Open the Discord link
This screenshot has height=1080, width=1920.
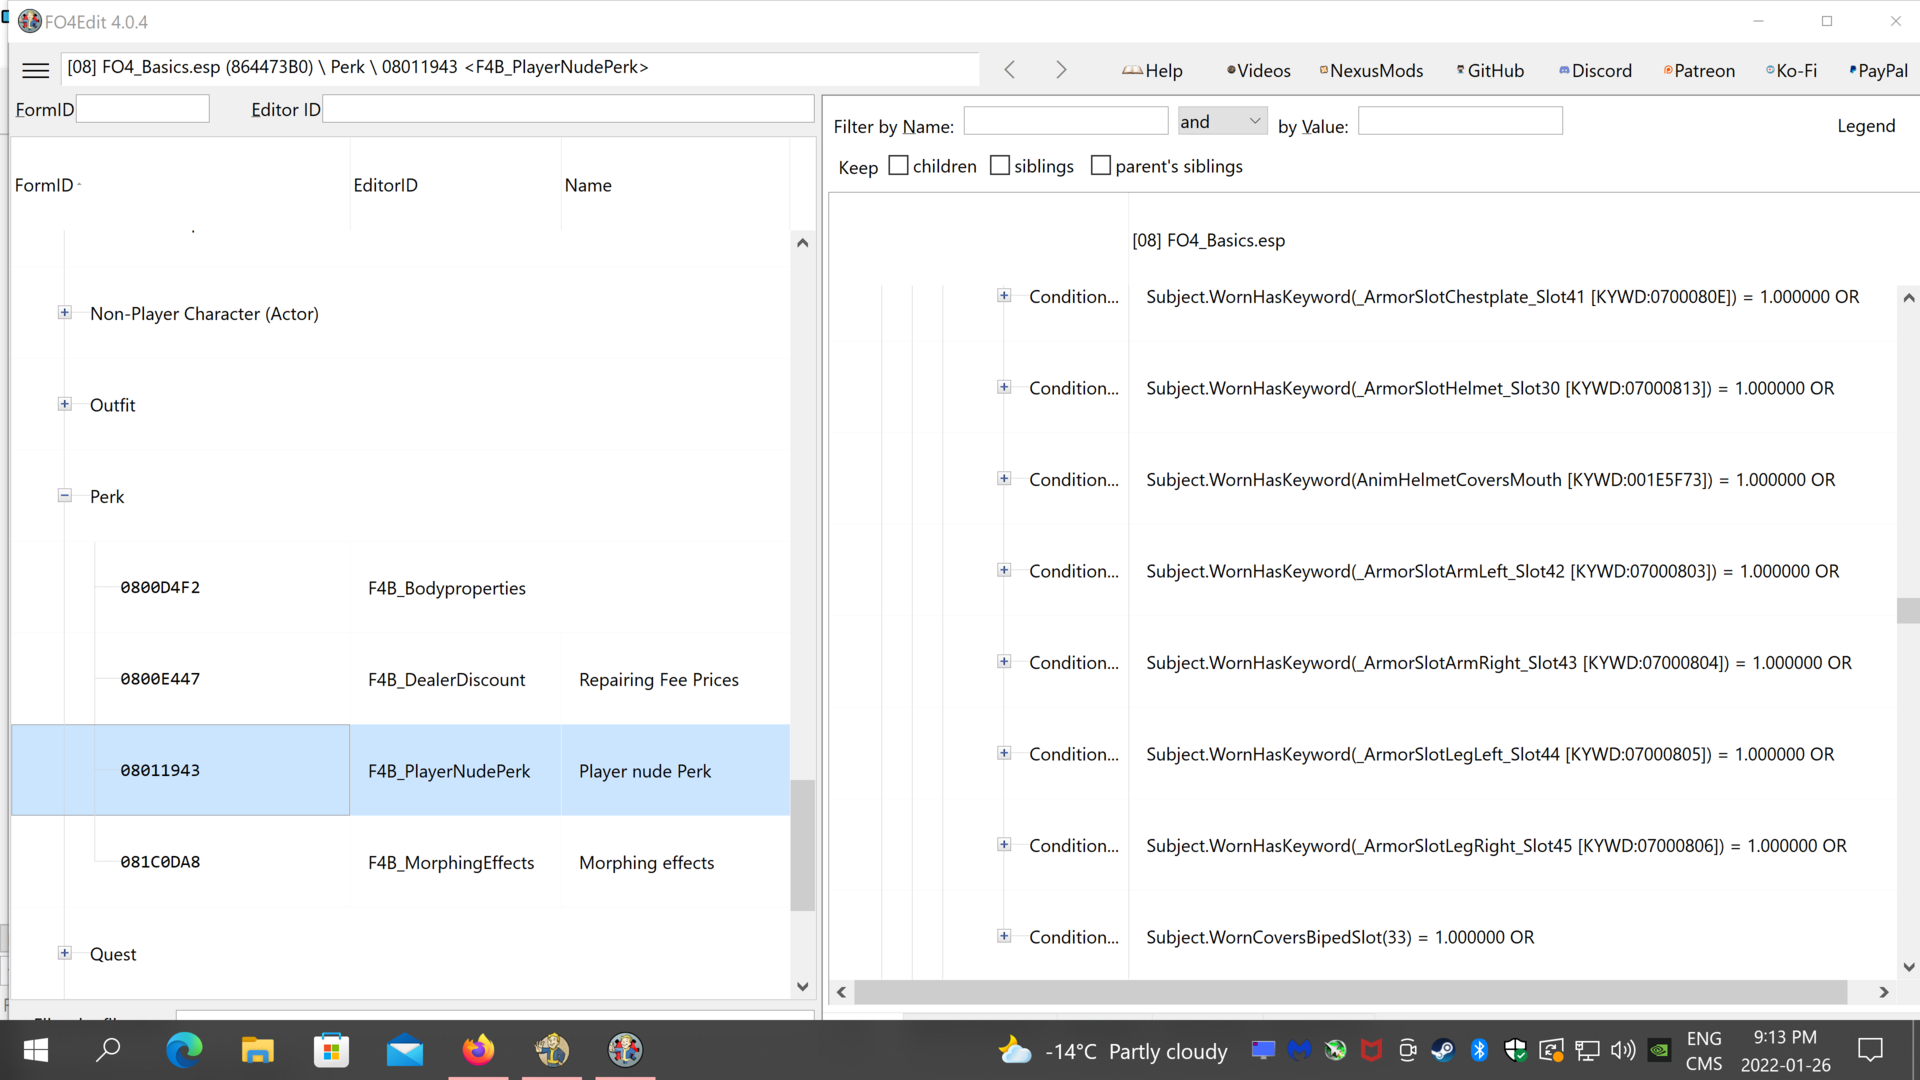[1595, 71]
